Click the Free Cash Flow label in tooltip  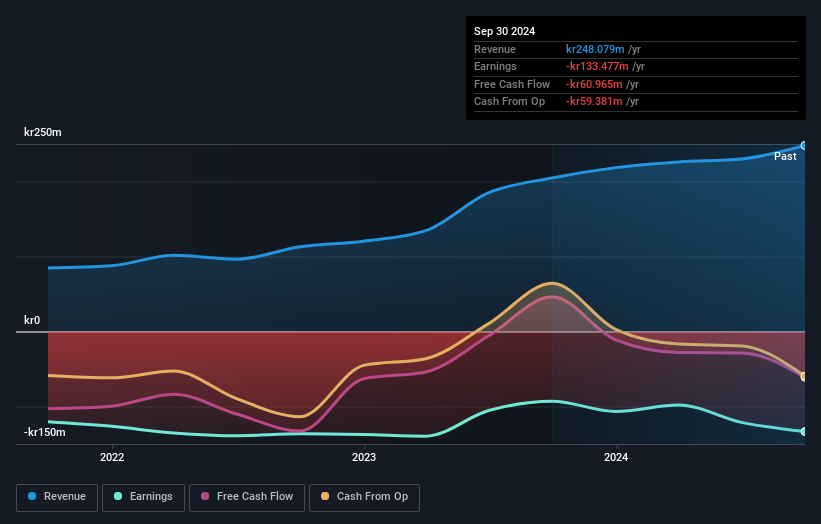click(x=512, y=84)
